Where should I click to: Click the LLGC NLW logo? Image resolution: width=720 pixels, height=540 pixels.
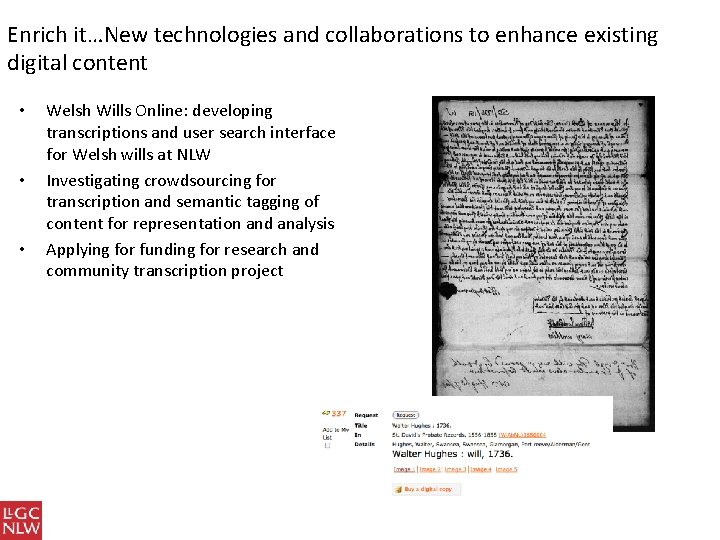pyautogui.click(x=21, y=520)
